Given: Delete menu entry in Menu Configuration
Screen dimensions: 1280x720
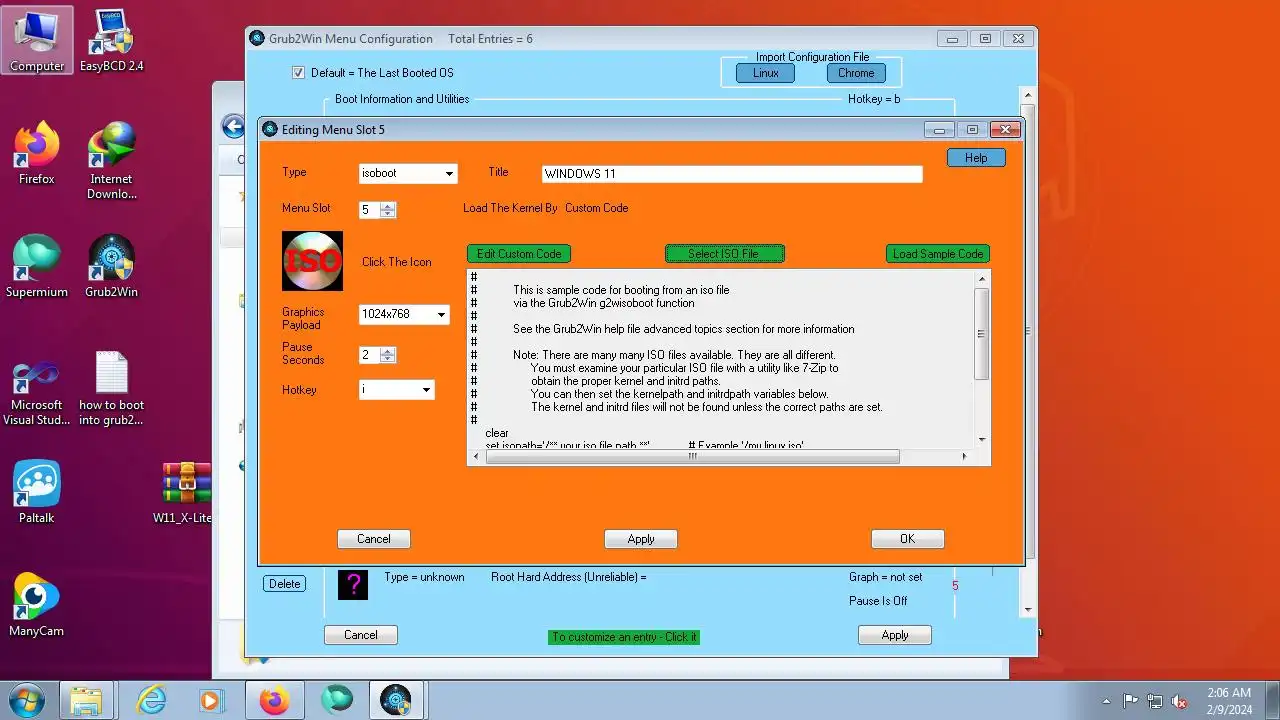Looking at the screenshot, I should pos(285,584).
